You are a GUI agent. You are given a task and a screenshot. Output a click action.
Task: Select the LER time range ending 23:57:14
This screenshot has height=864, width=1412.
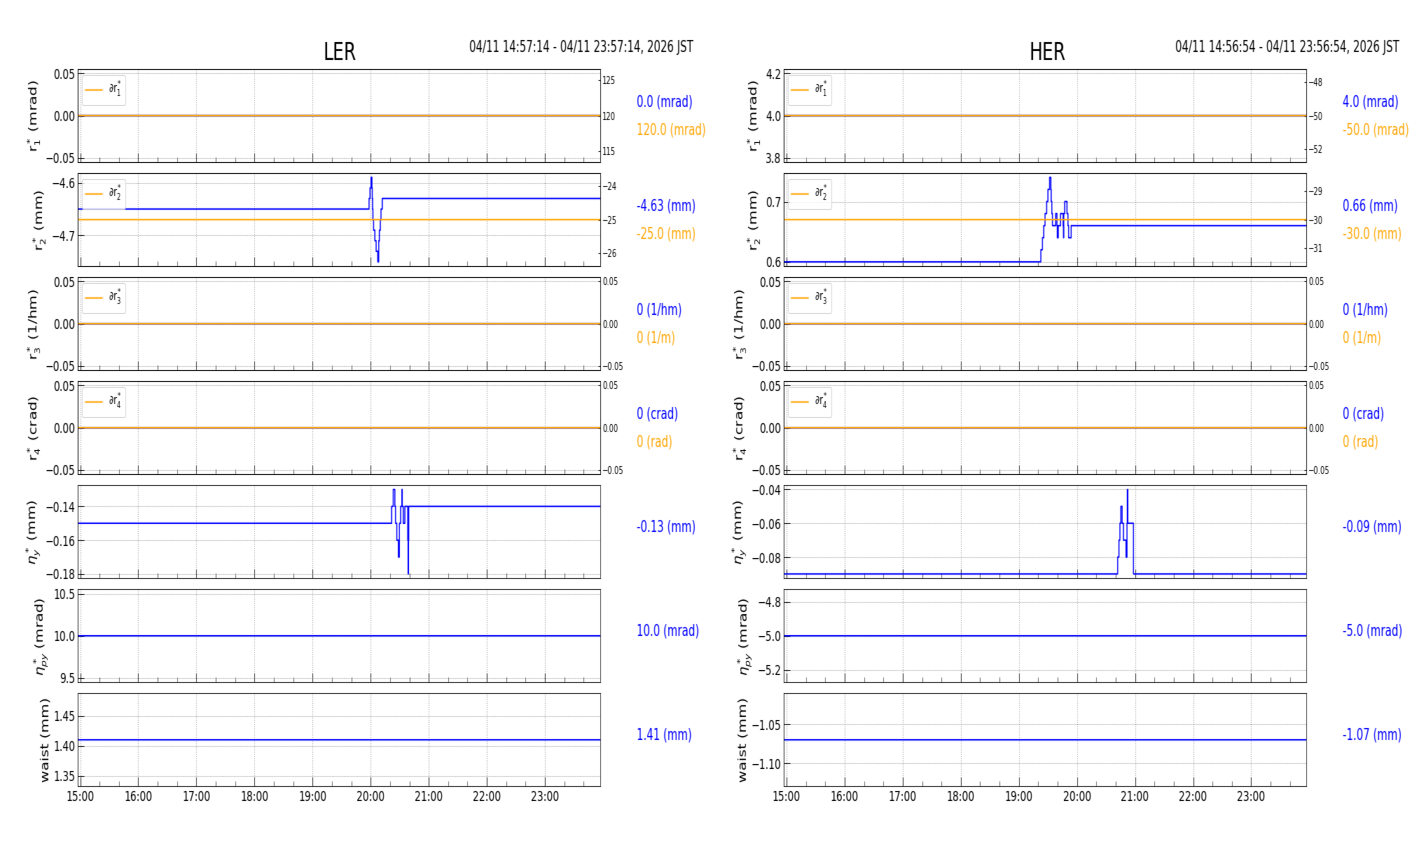(x=581, y=47)
